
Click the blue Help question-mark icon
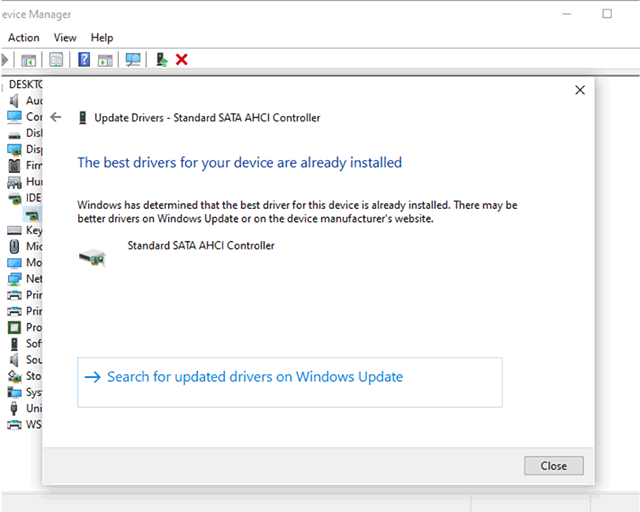point(84,60)
